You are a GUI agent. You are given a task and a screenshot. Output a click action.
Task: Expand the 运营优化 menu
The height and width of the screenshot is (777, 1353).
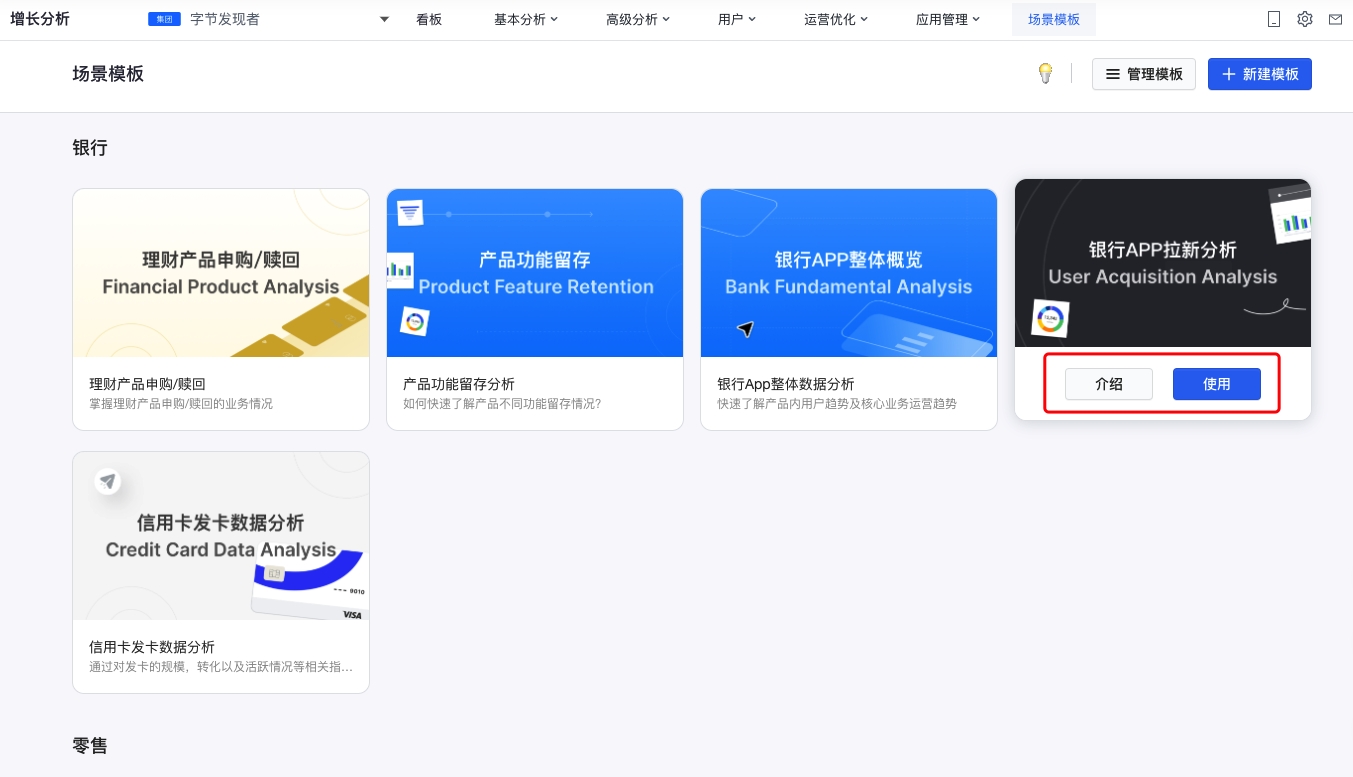coord(836,19)
